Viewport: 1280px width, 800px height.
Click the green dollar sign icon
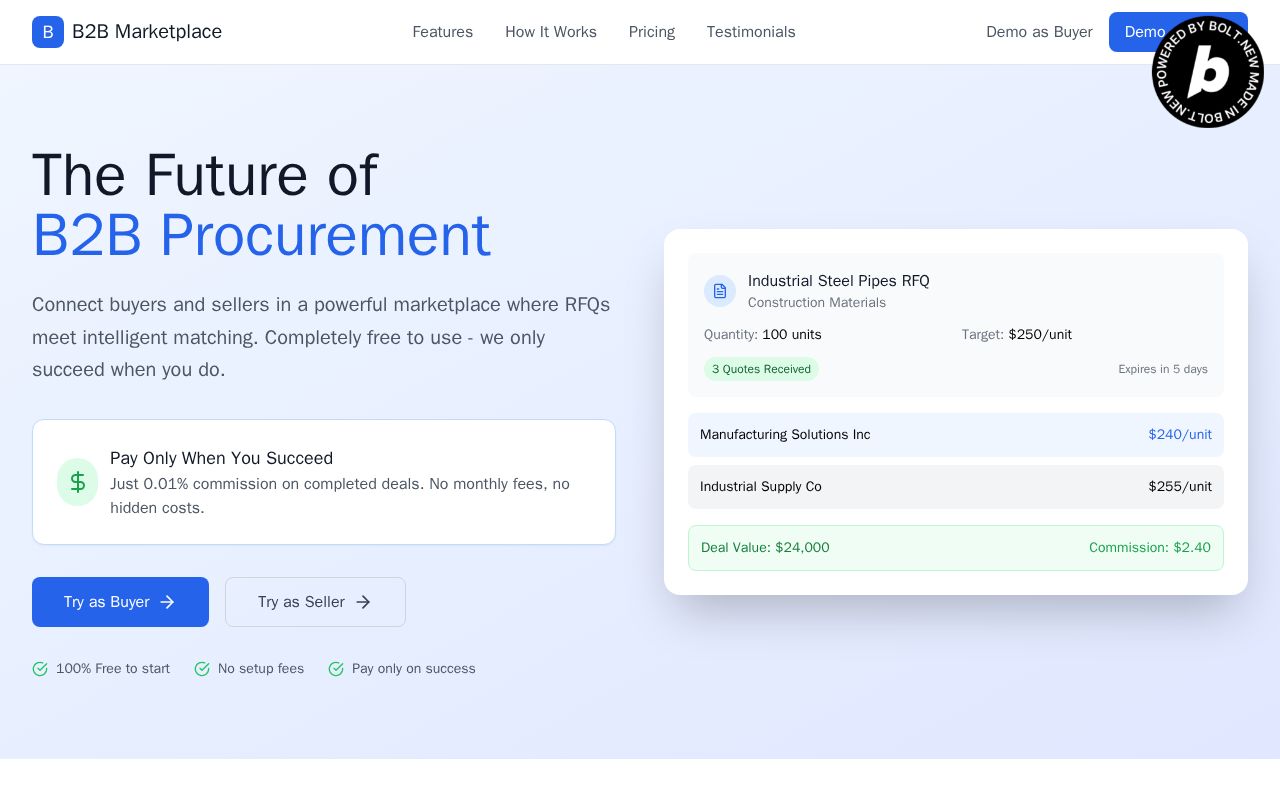(x=78, y=482)
